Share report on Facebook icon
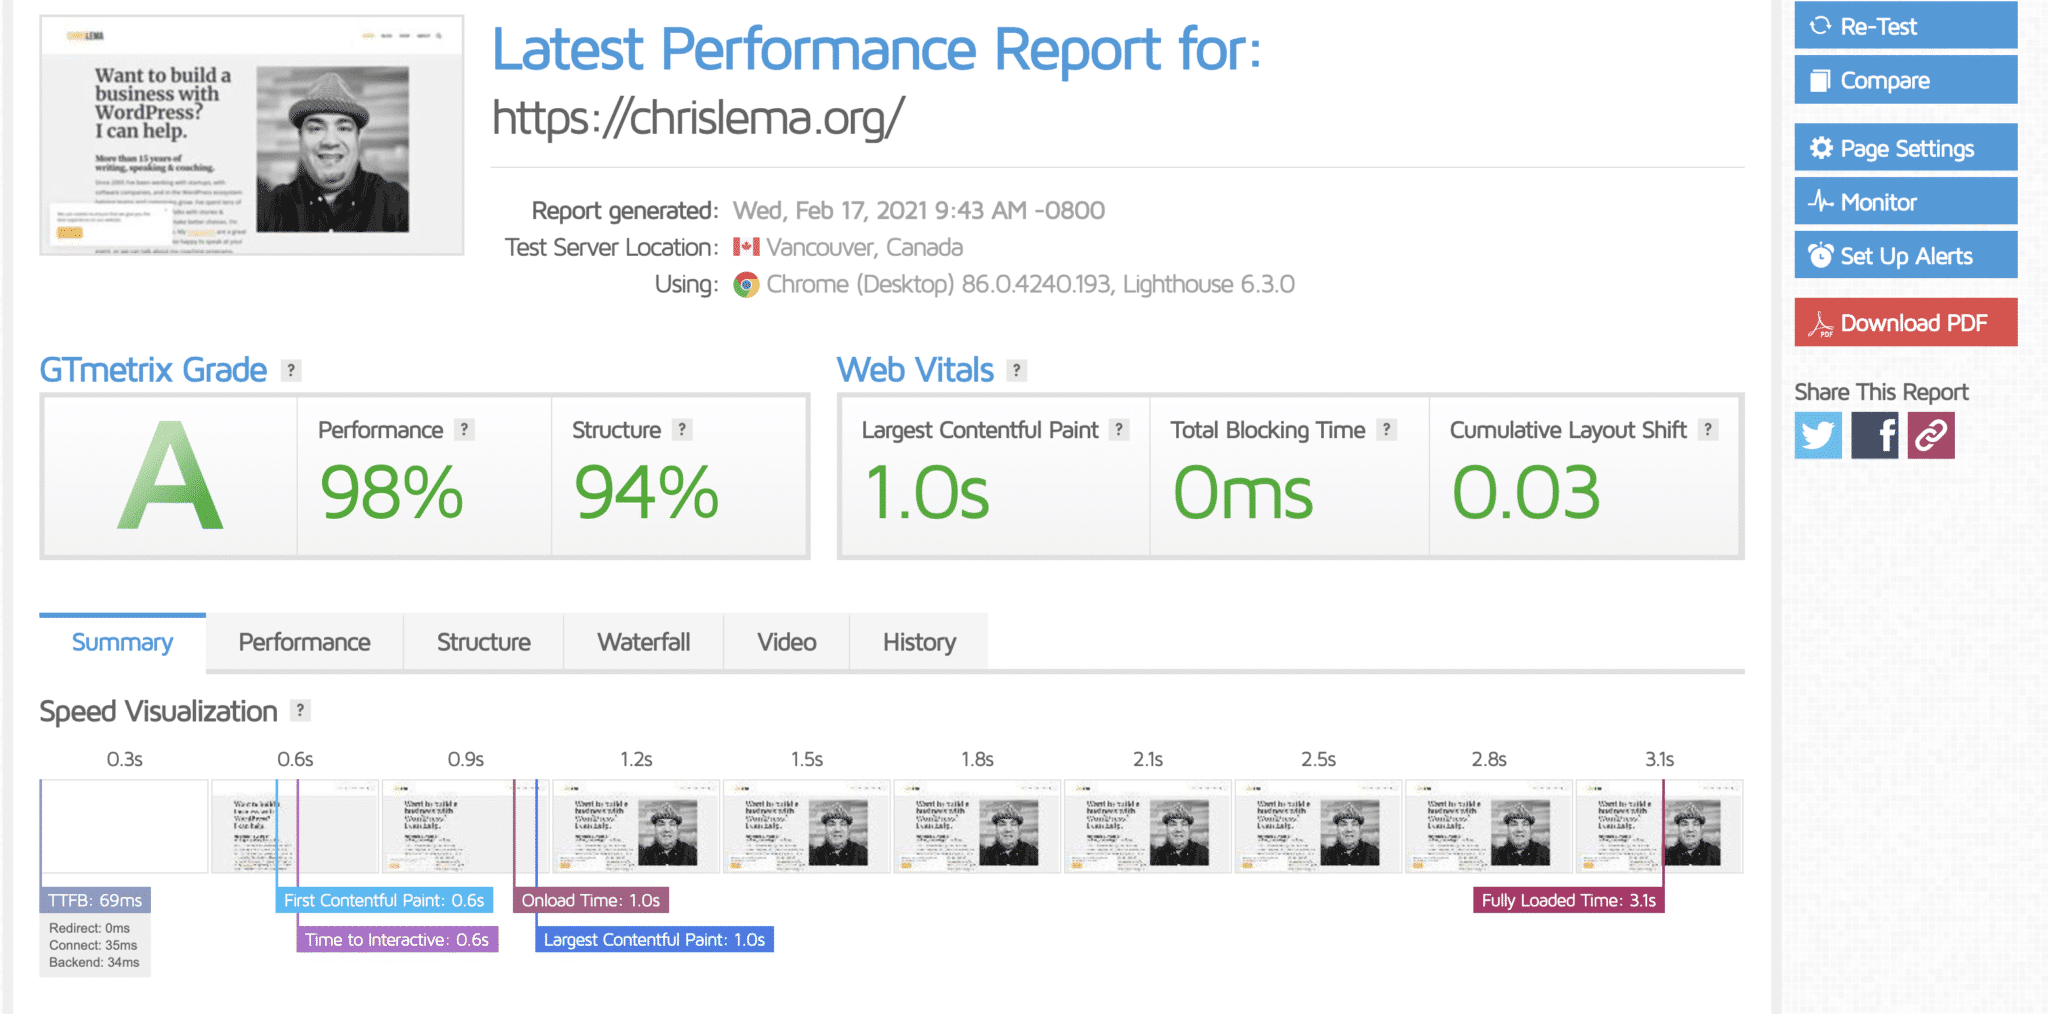Viewport: 2048px width, 1014px height. [1874, 436]
